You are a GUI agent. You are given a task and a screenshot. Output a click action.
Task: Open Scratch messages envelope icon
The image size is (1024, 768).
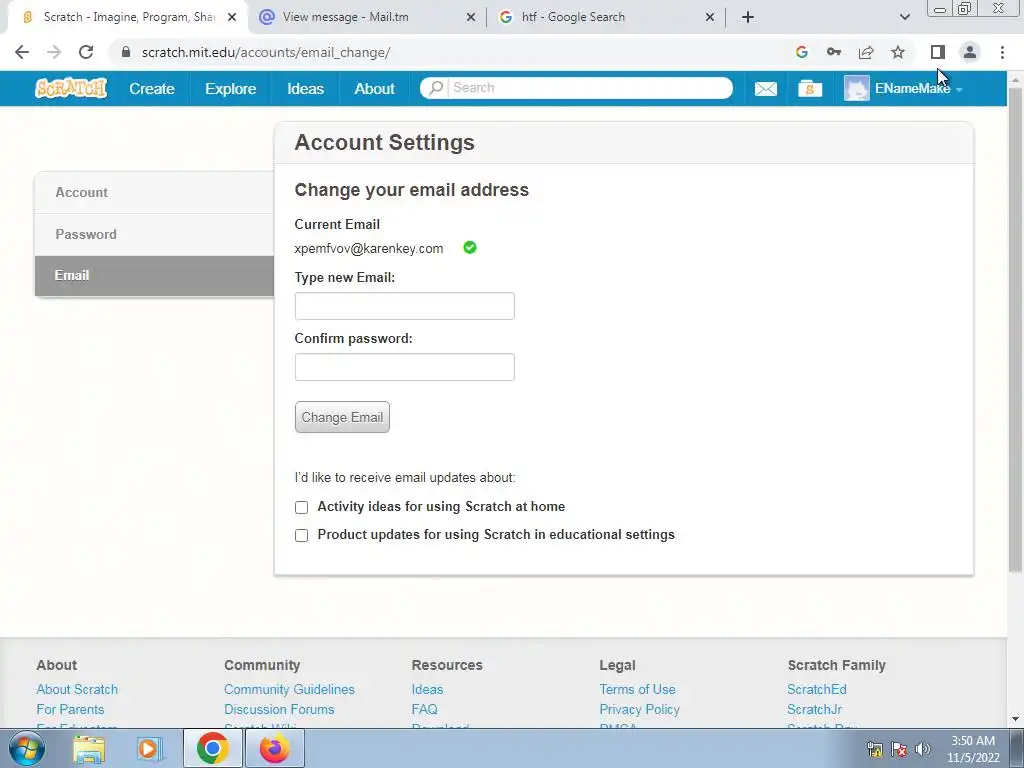coord(765,89)
